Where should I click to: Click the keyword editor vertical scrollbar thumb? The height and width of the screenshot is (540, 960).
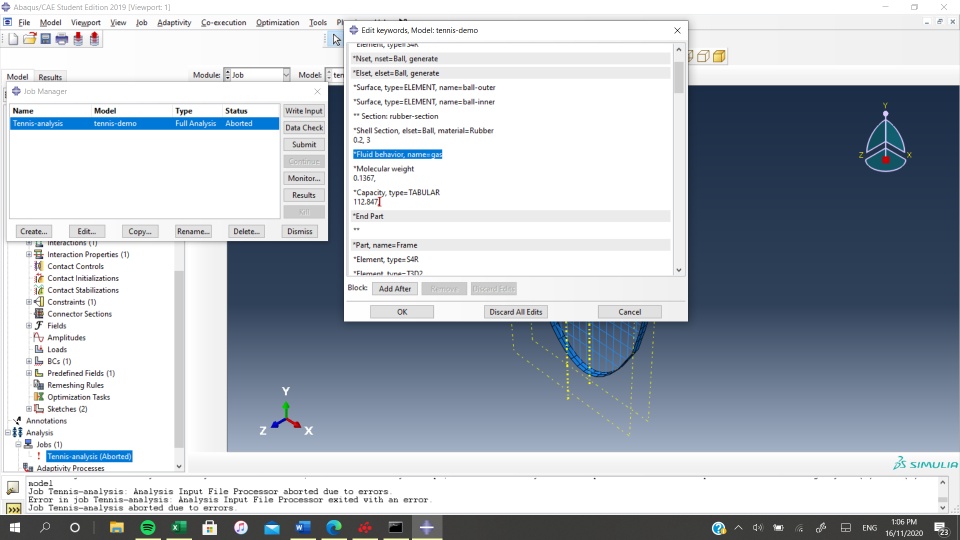(678, 77)
